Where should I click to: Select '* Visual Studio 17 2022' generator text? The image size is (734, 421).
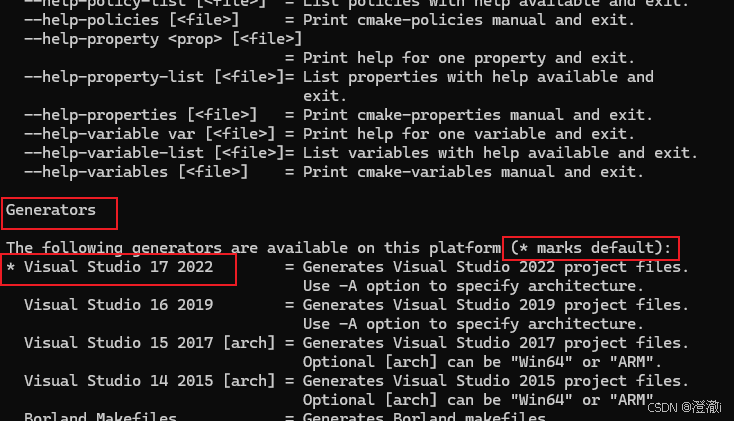pos(110,267)
